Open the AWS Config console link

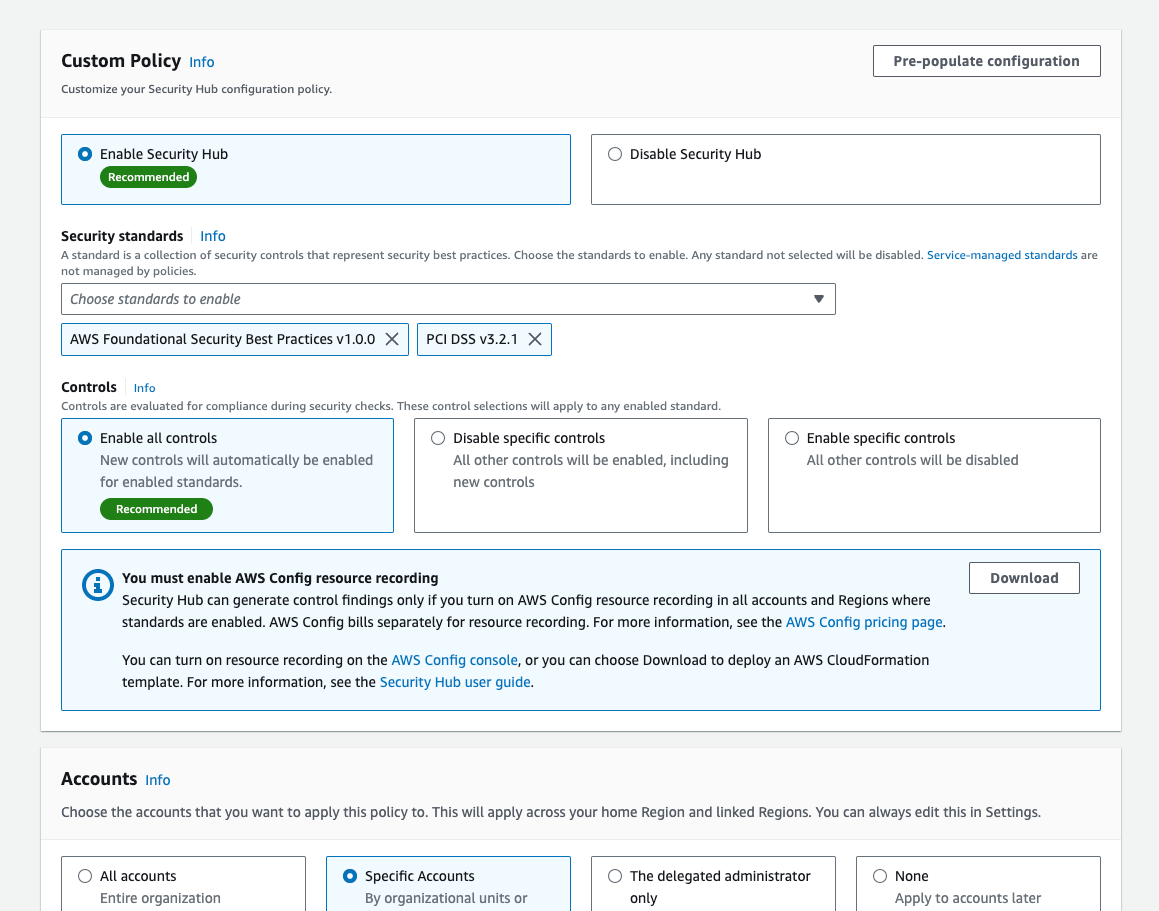click(x=454, y=660)
